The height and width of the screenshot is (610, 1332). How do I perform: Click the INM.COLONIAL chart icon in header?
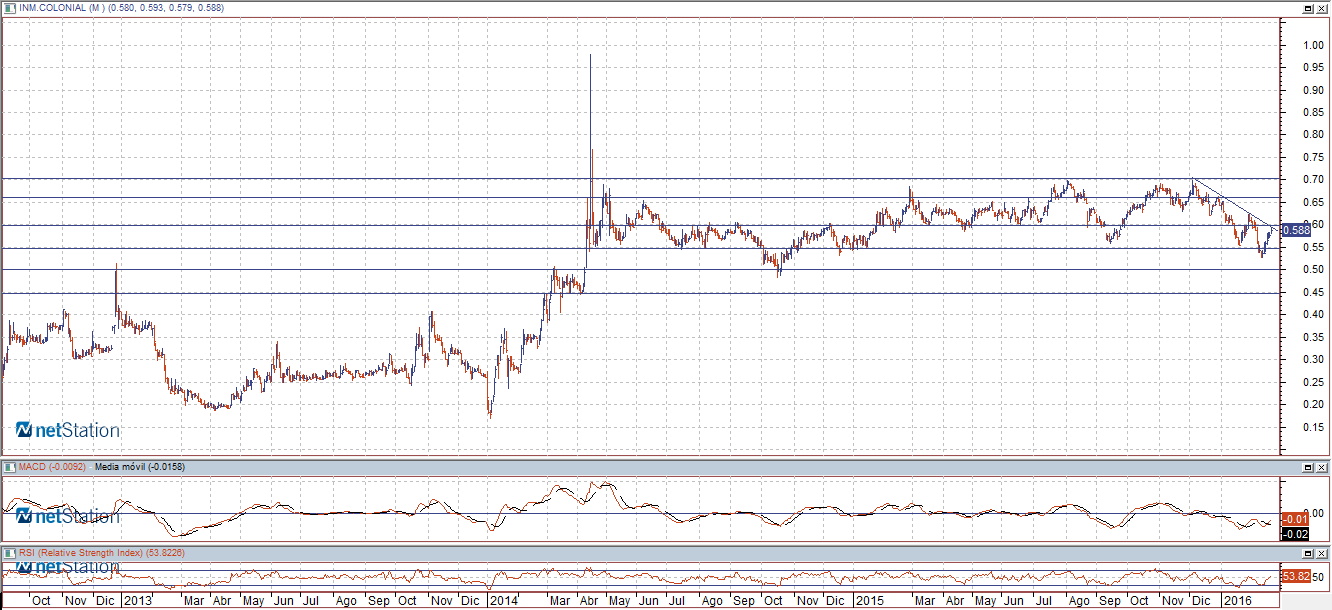click(x=9, y=7)
